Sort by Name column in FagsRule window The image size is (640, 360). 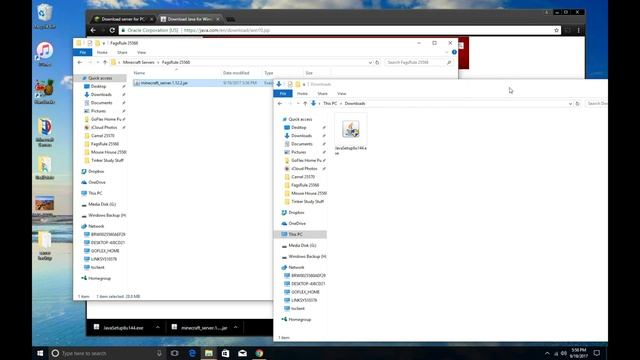click(x=139, y=73)
